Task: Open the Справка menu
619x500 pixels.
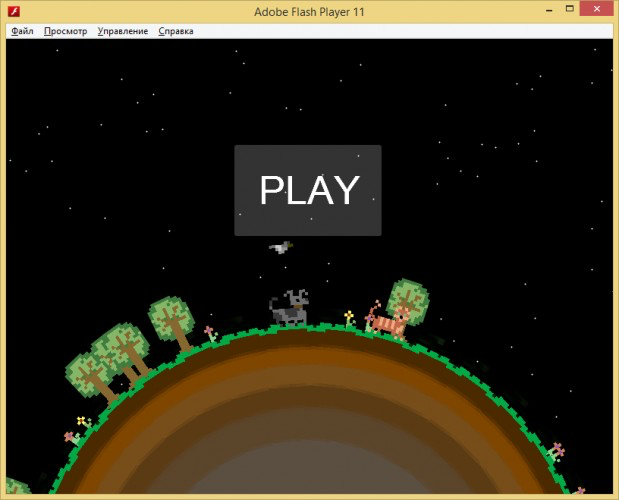Action: click(x=176, y=31)
